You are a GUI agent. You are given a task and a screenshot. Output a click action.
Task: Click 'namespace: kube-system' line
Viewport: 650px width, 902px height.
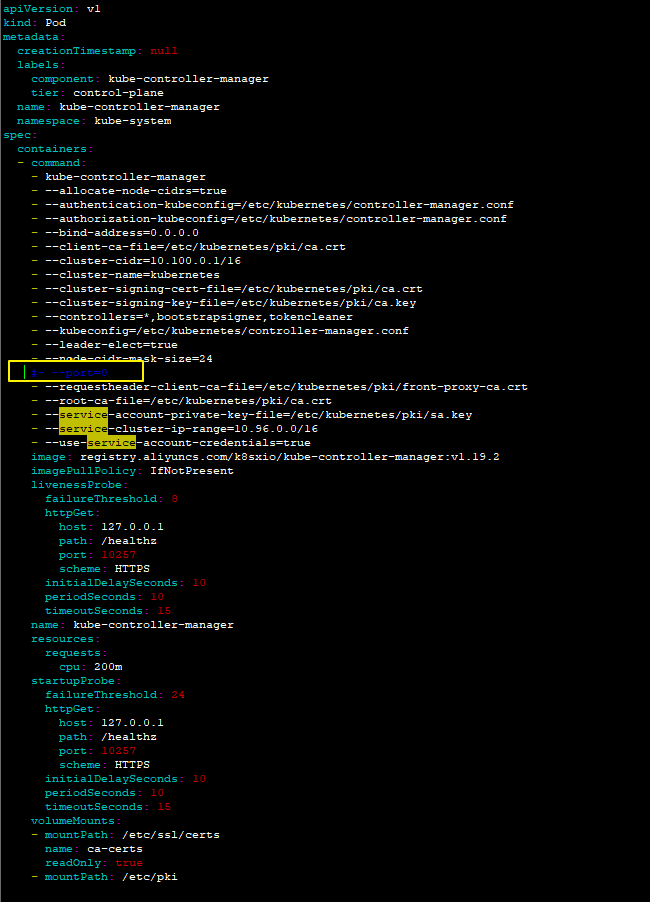[94, 121]
